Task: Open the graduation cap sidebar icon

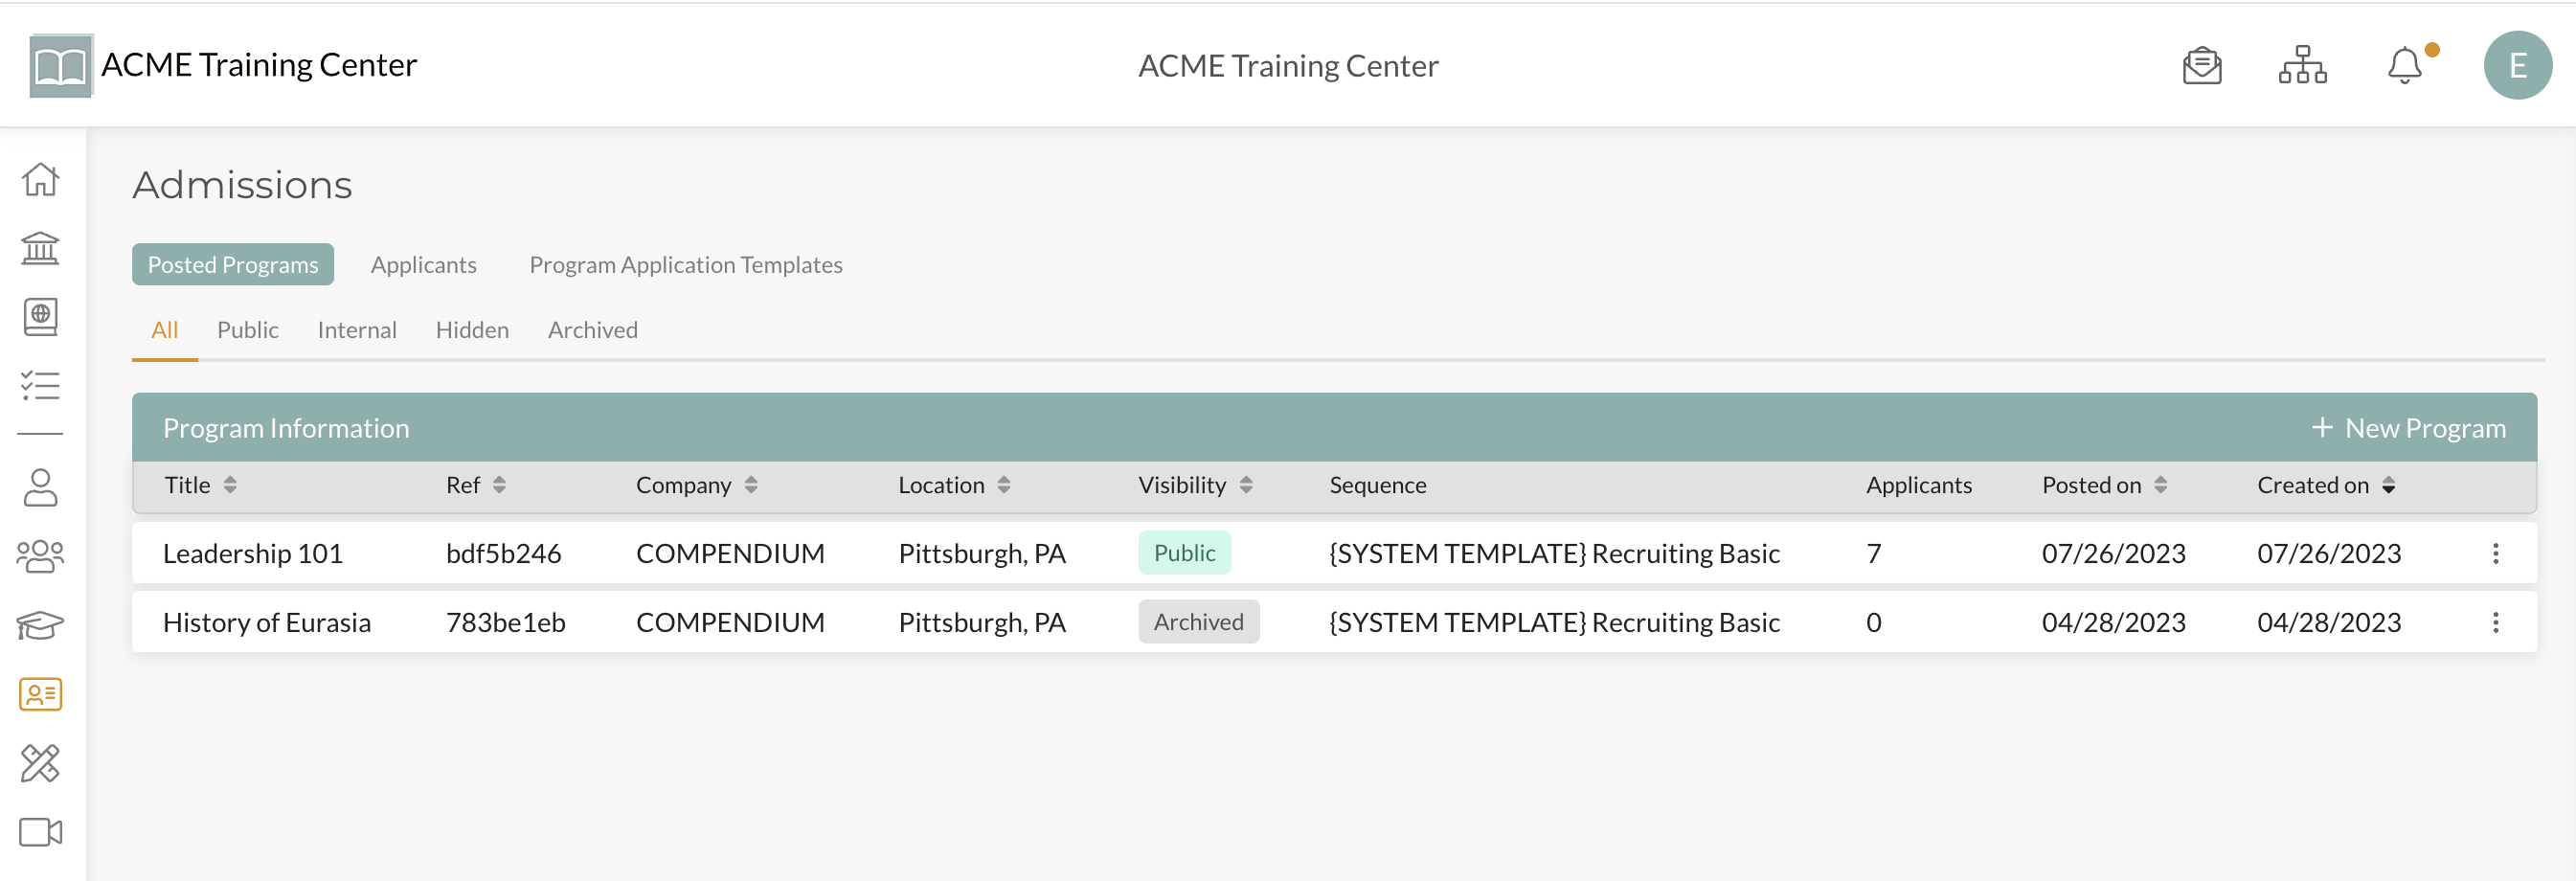Action: tap(40, 626)
